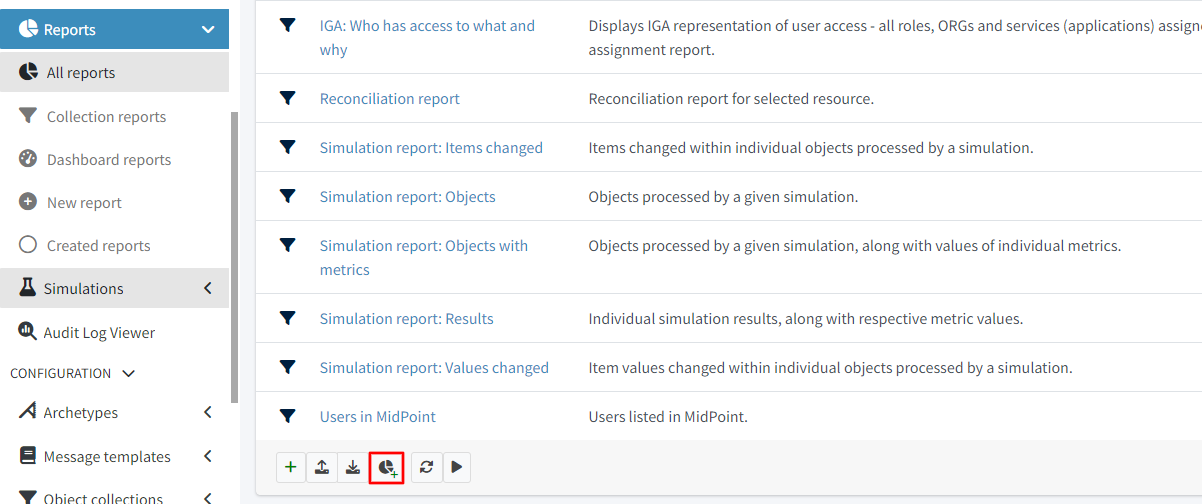Click the green plus new object button
Screen dimensions: 1202x504
pyautogui.click(x=290, y=467)
